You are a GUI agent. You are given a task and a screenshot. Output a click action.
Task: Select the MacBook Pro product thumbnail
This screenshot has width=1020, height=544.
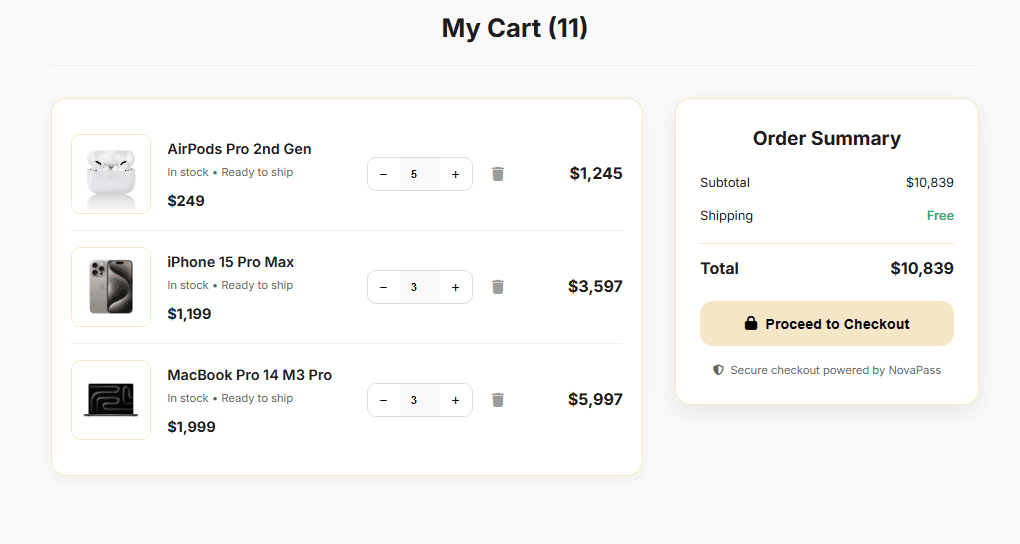click(111, 400)
